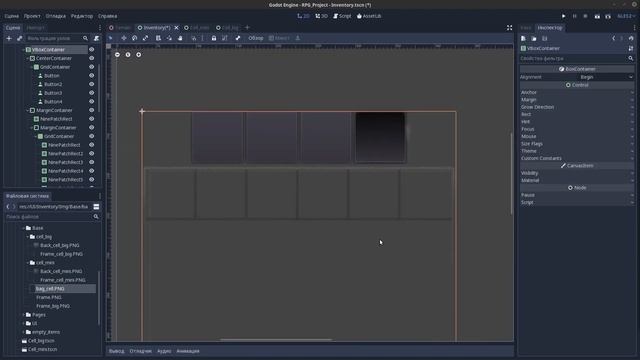This screenshot has height=360, width=640.
Task: Toggle visibility of NinePatchRect5 node
Action: click(91, 180)
